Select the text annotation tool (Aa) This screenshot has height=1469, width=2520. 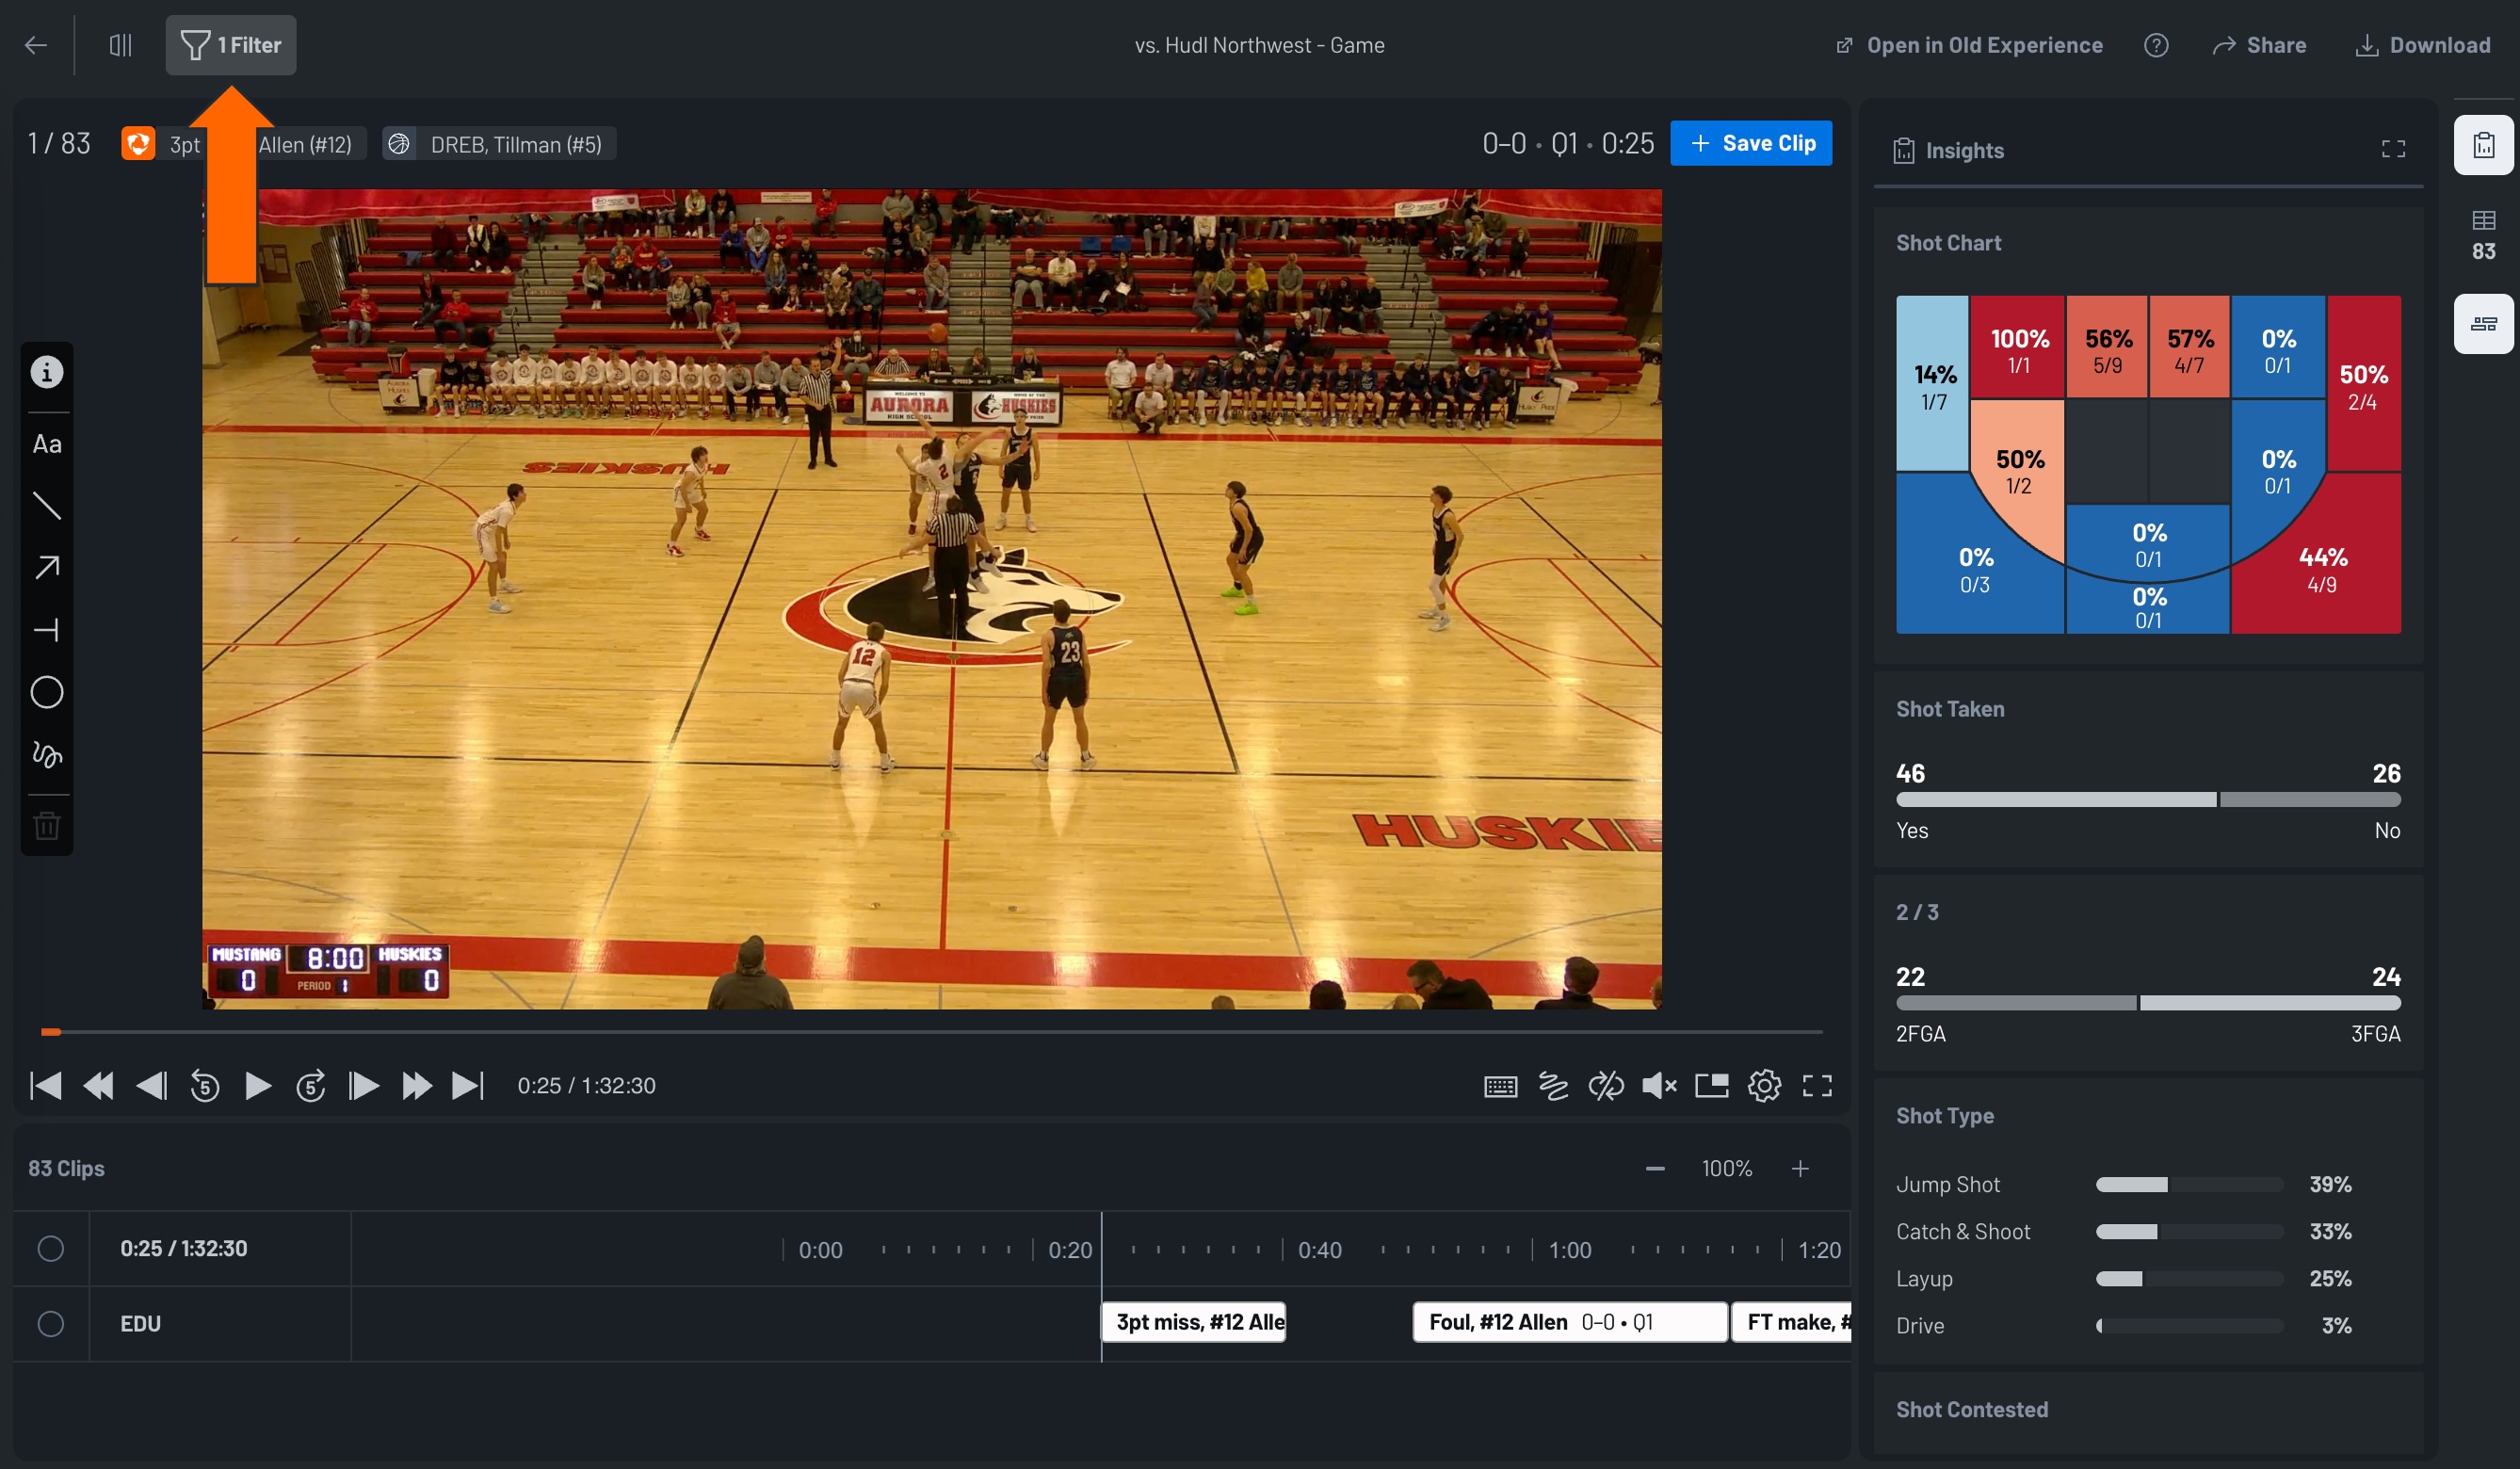pos(47,444)
